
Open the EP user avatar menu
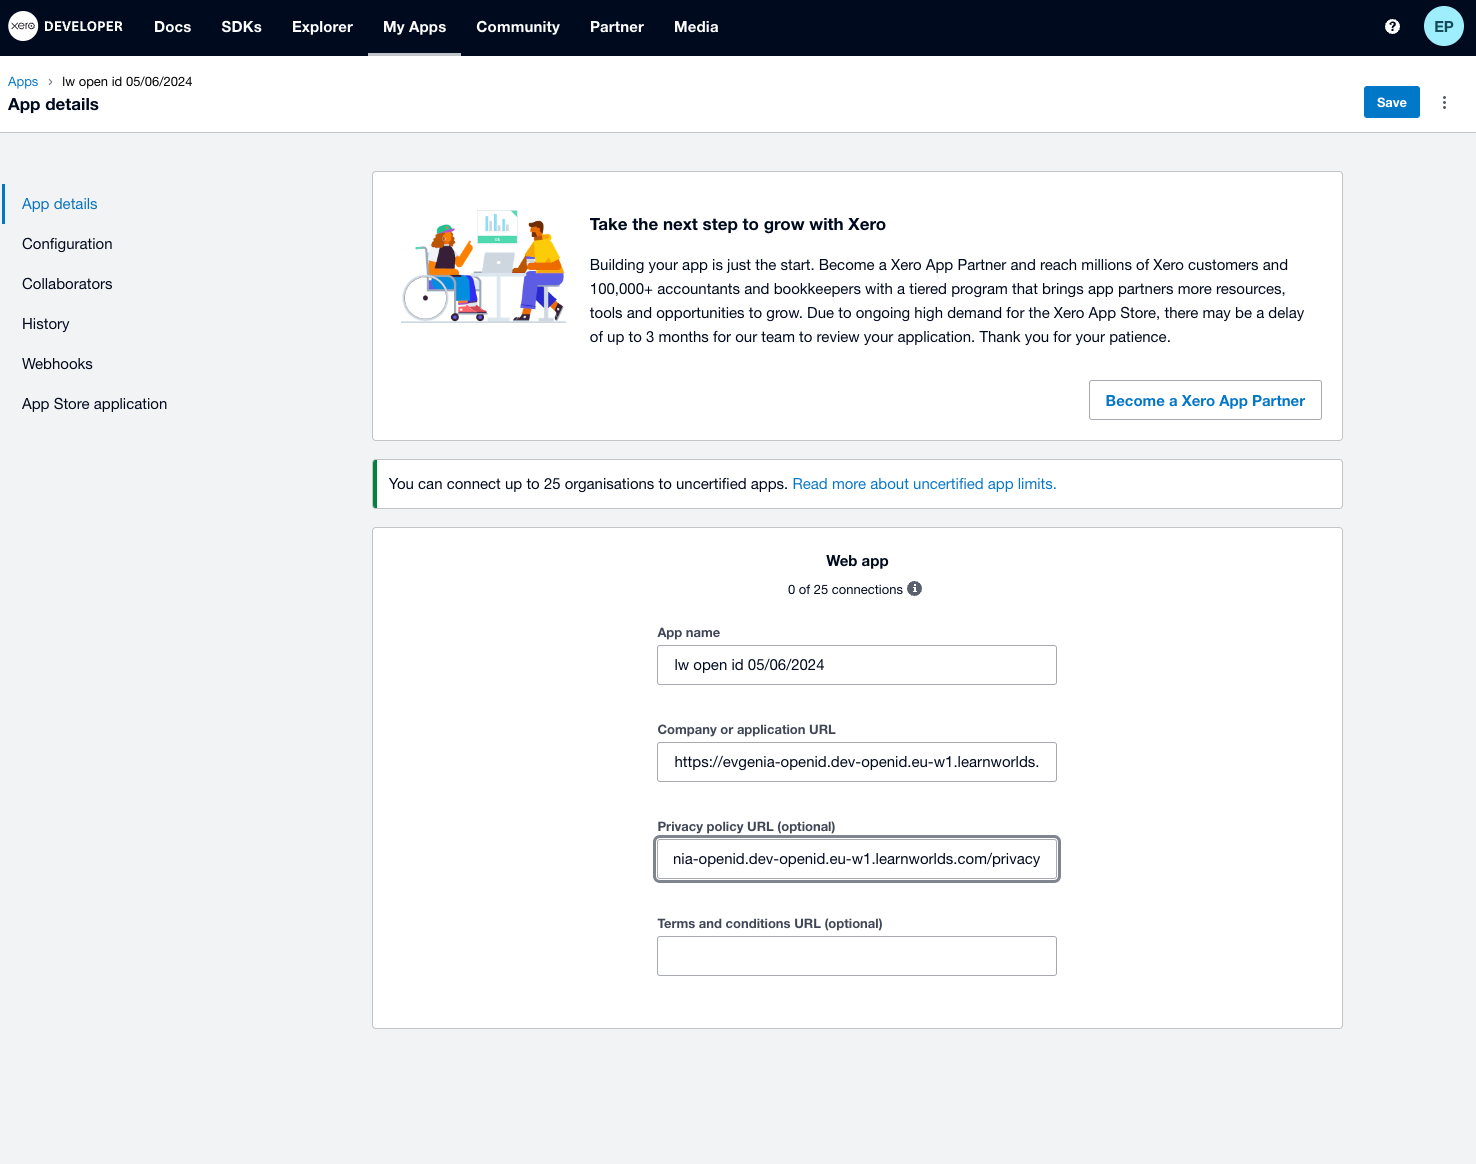[1444, 27]
